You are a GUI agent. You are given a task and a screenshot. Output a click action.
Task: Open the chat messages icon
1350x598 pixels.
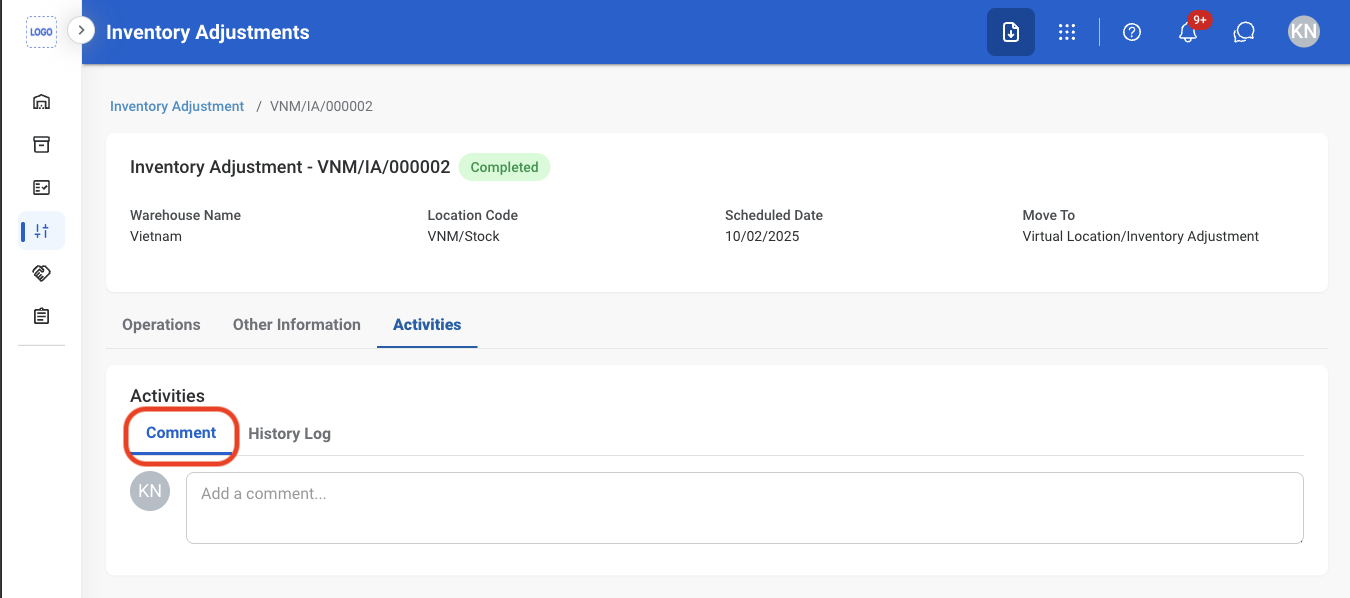coord(1244,32)
